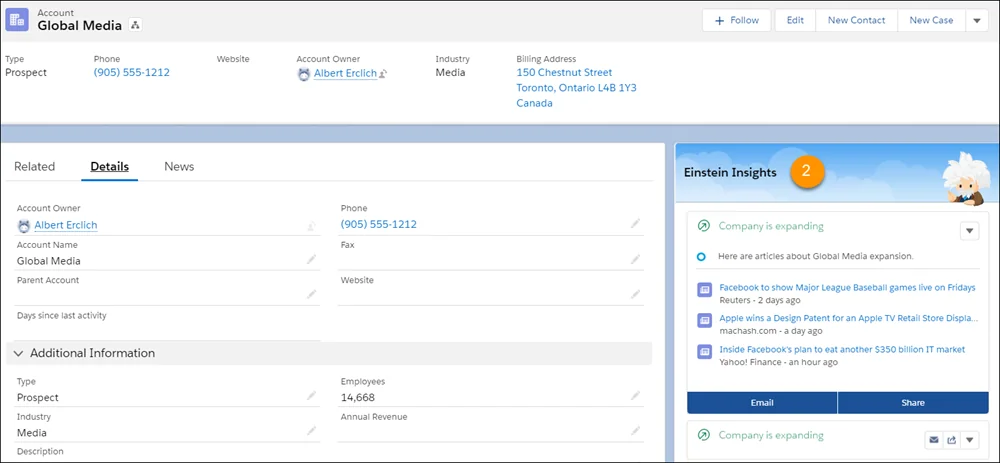Screen dimensions: 1000x463
Task: Click the Employees value 14,668
Action: pos(357,397)
